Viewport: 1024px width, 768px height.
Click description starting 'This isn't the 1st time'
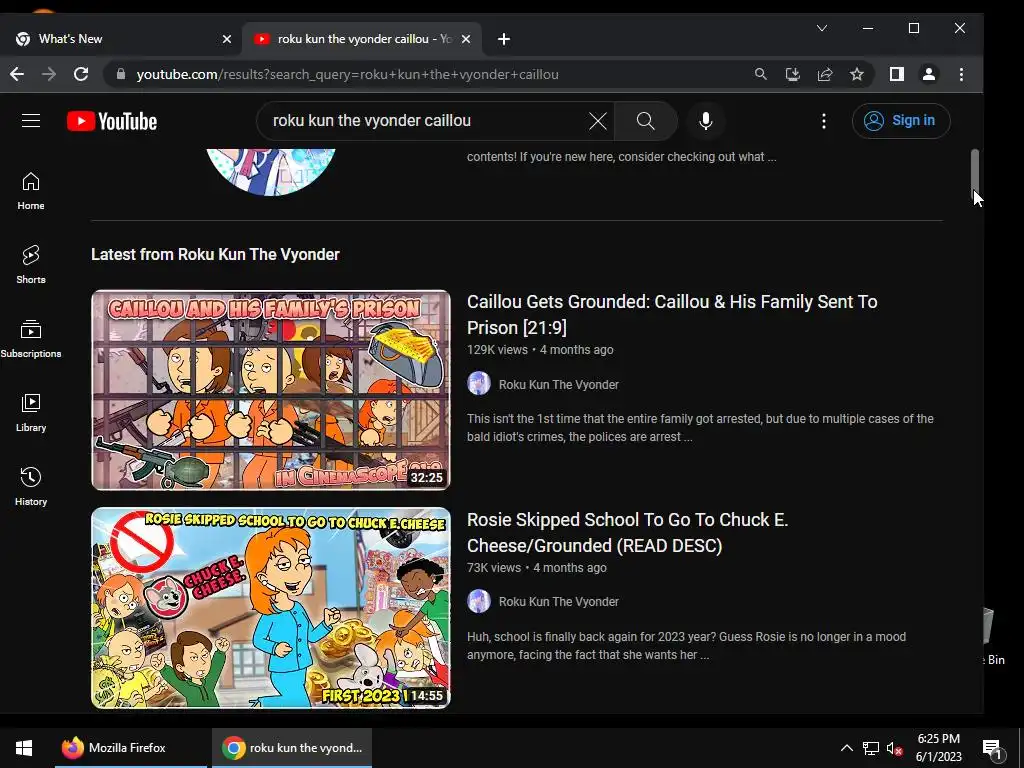[700, 428]
